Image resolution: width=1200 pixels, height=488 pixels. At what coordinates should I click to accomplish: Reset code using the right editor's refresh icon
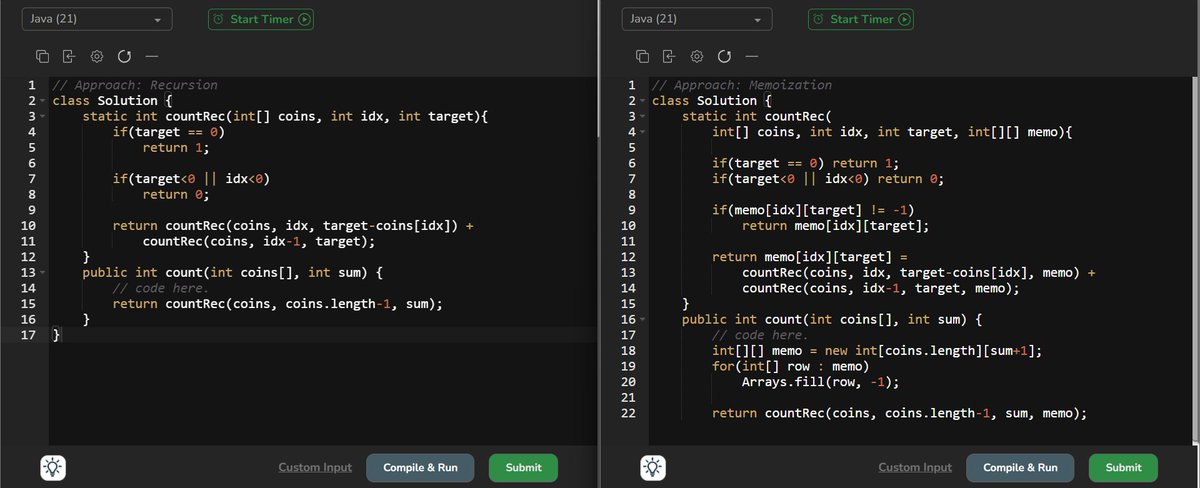pyautogui.click(x=724, y=56)
